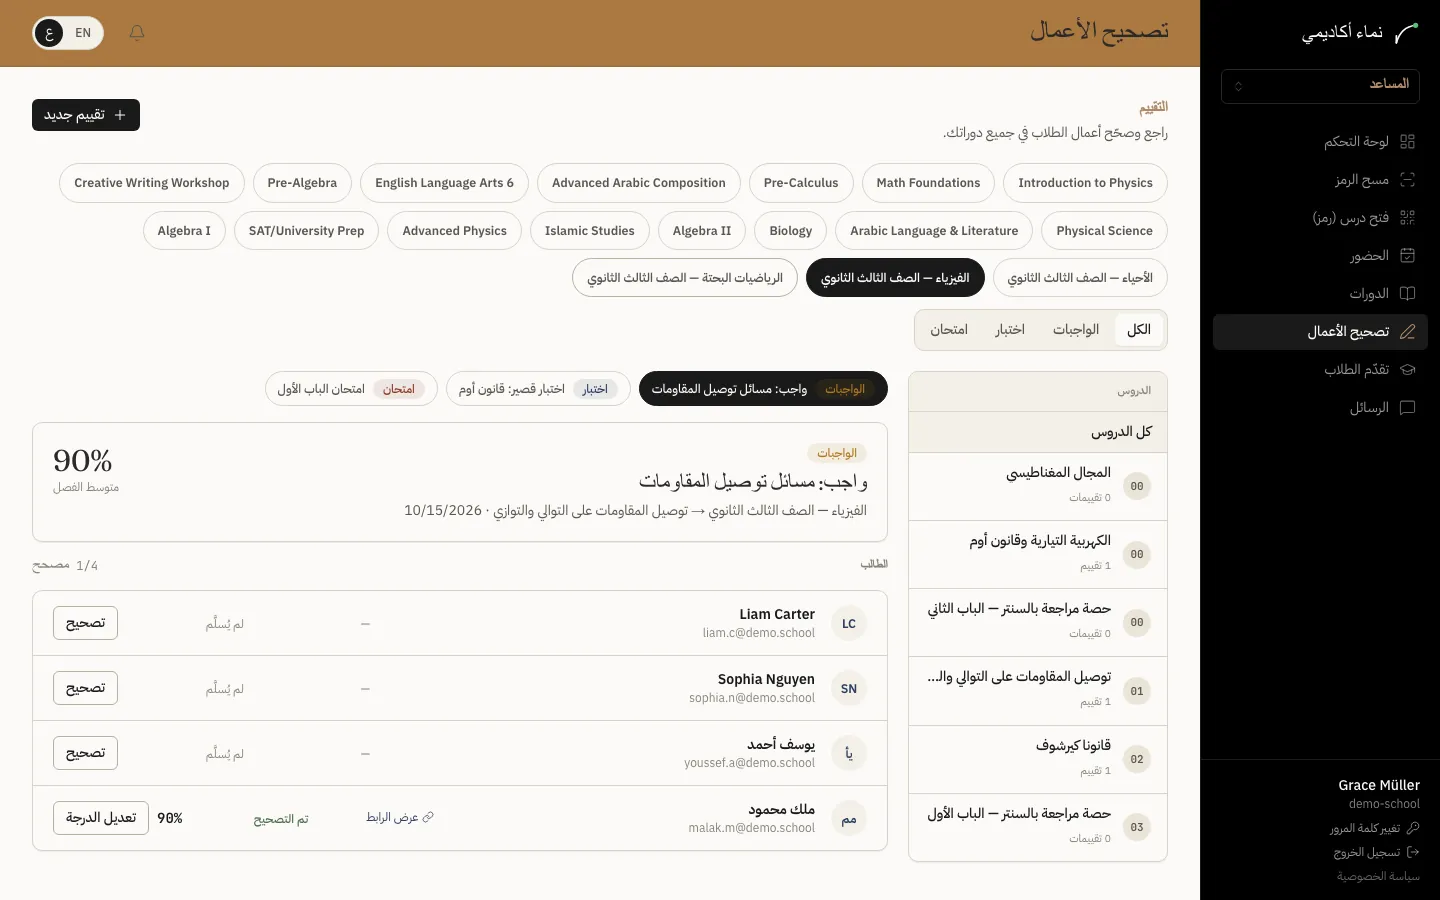Select the اختبار filter tab
This screenshot has height=900, width=1440.
point(1010,330)
